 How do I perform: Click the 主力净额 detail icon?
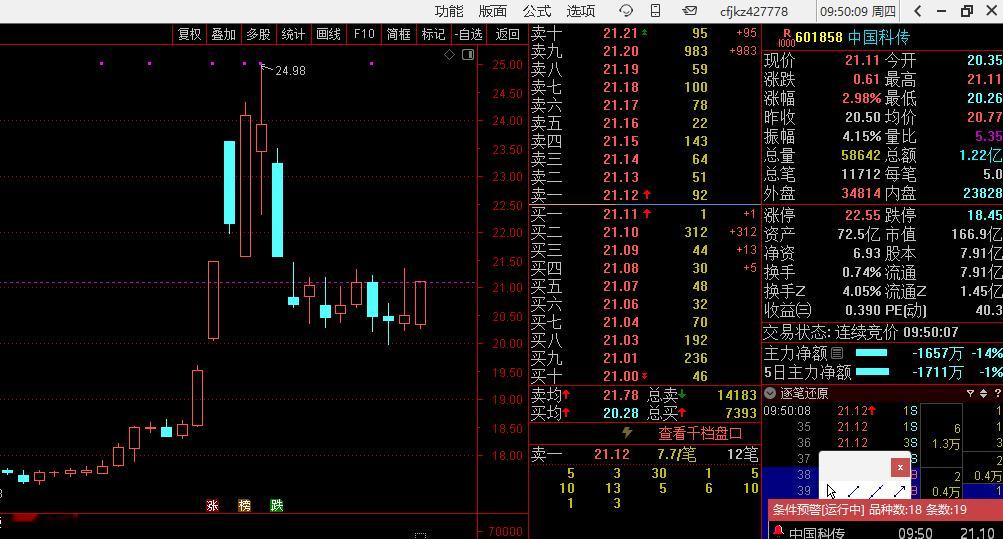click(837, 353)
